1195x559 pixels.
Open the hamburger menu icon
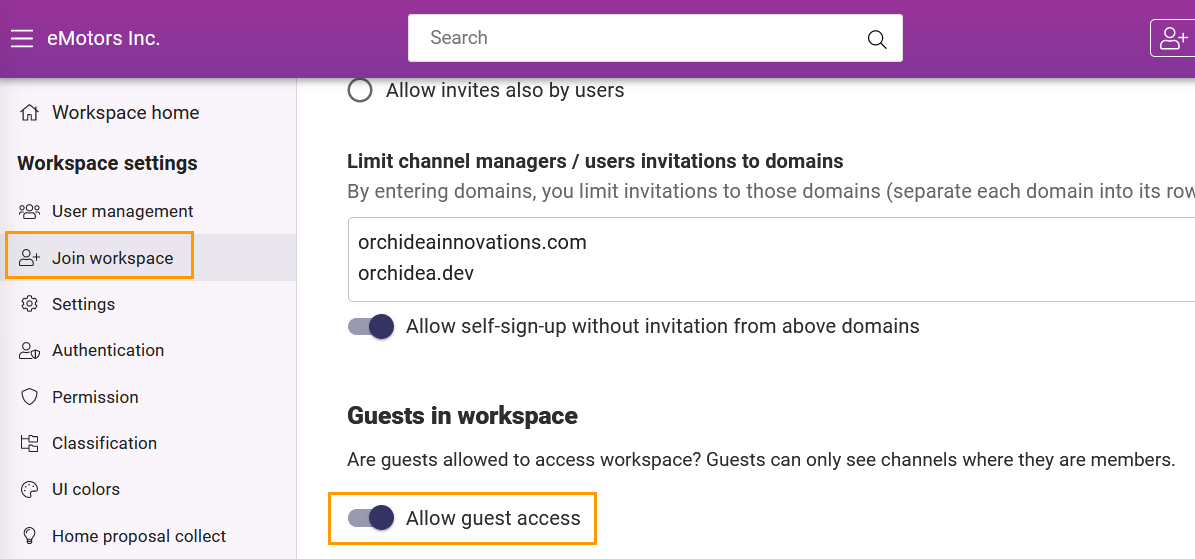(x=22, y=38)
